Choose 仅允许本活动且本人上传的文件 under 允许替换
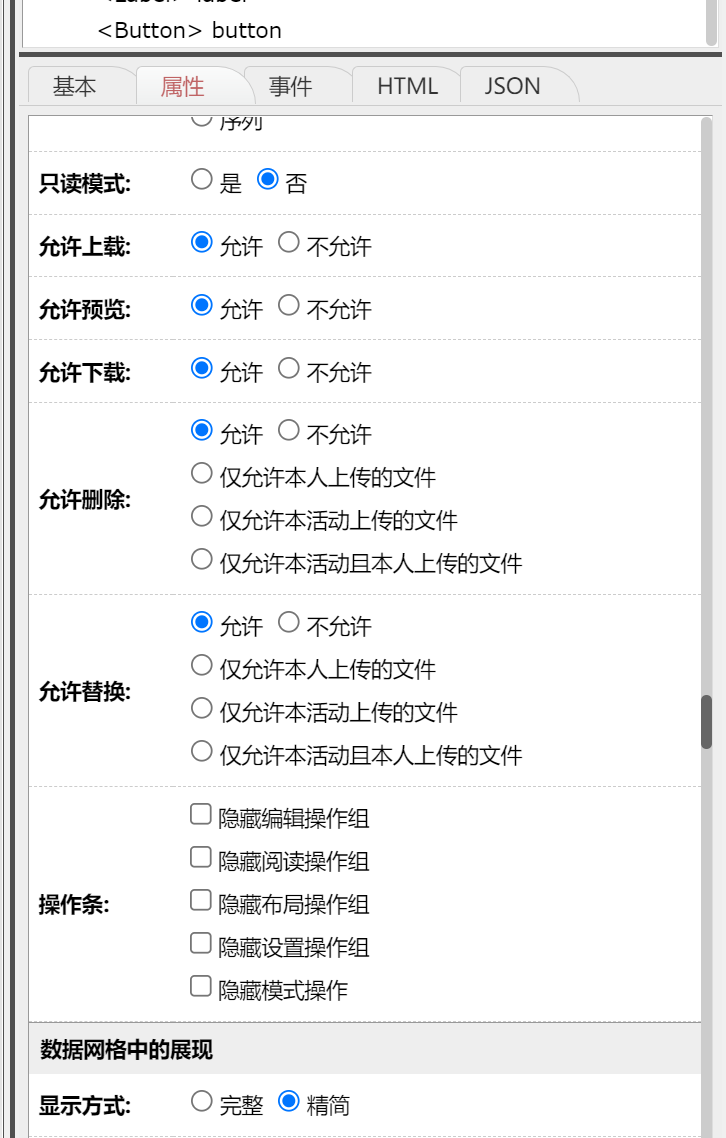The image size is (726, 1138). 202,751
